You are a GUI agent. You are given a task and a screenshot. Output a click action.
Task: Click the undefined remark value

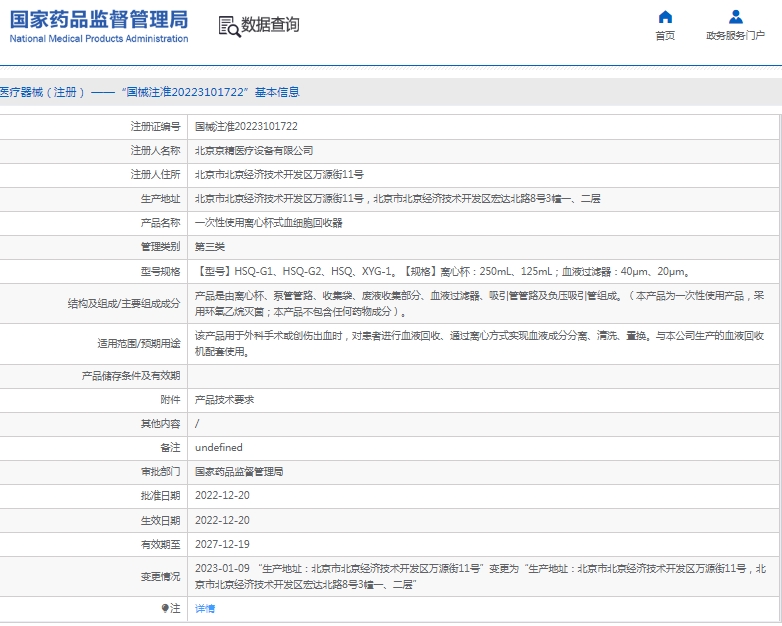[x=218, y=447]
